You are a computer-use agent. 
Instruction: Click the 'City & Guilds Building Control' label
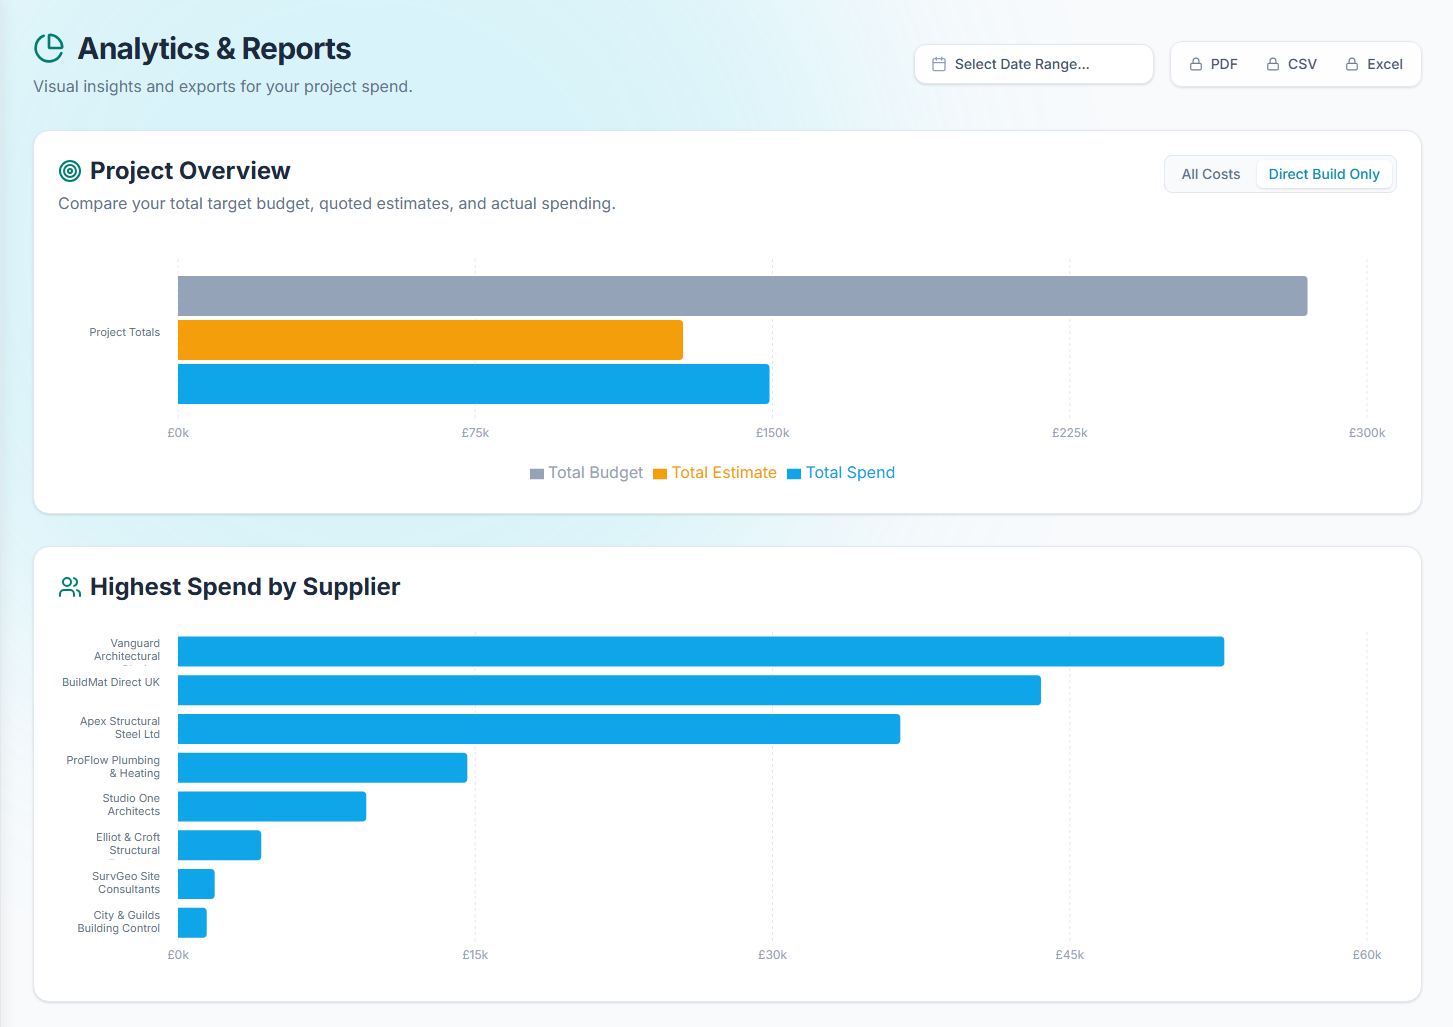click(119, 922)
